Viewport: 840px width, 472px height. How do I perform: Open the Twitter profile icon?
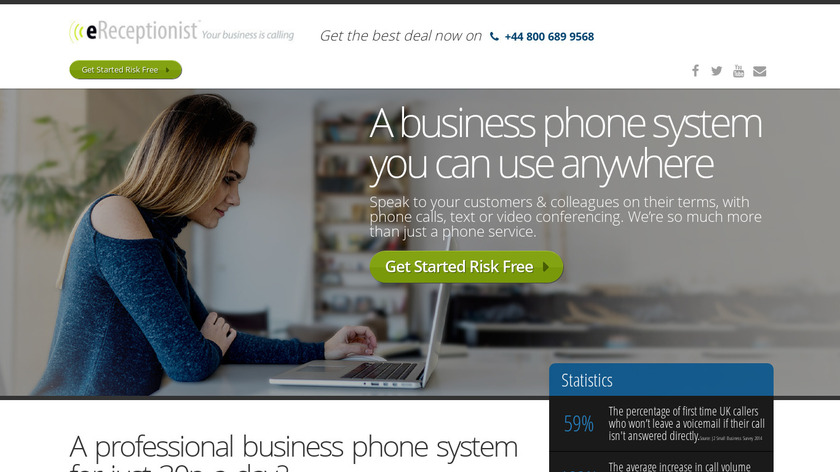(717, 71)
